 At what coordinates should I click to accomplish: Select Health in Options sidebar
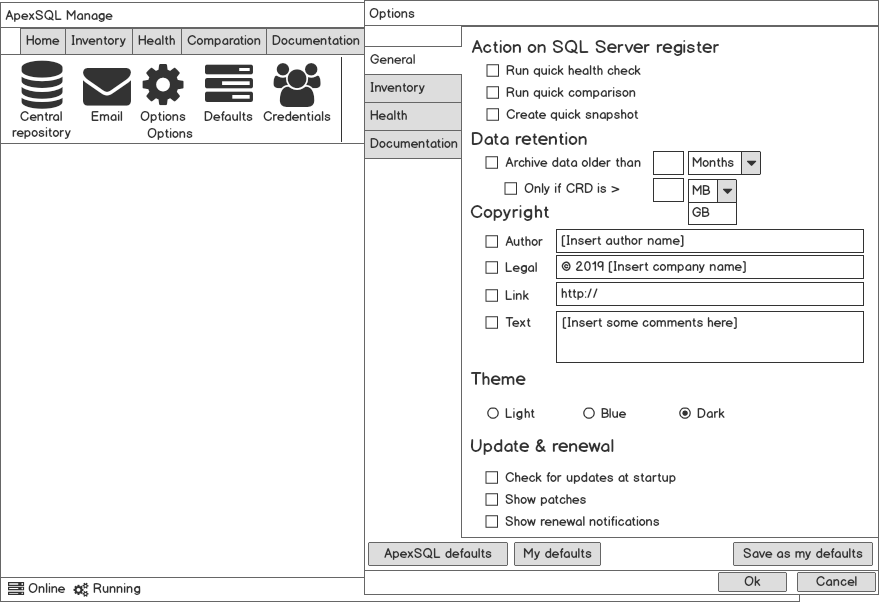(x=413, y=116)
